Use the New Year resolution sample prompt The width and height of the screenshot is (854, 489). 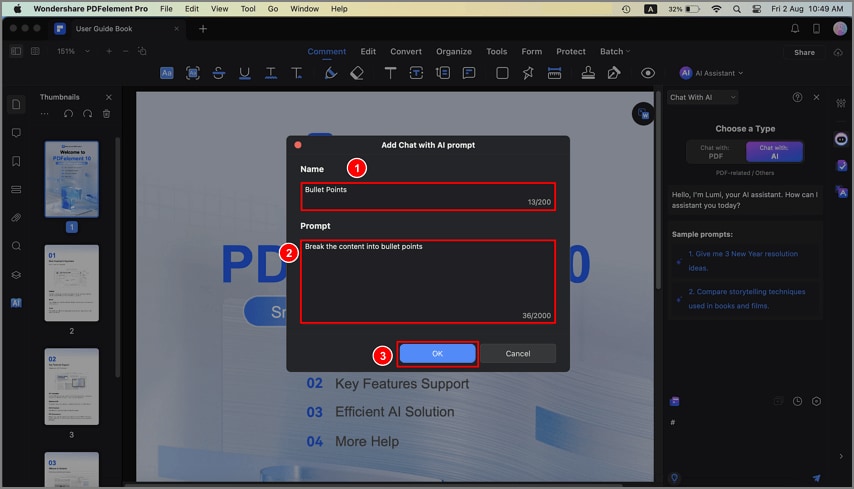point(743,261)
